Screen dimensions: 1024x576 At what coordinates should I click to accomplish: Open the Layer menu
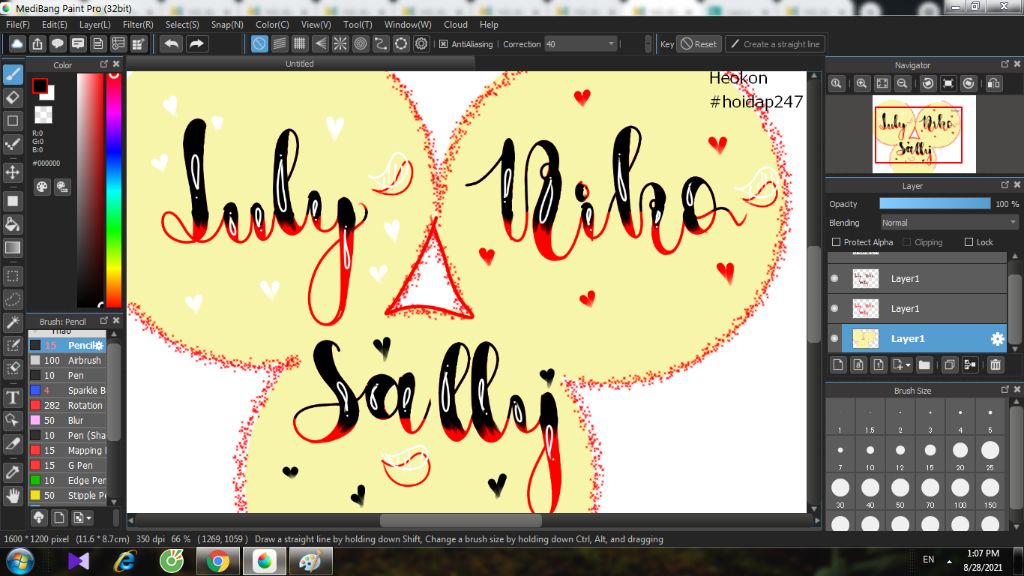point(95,25)
